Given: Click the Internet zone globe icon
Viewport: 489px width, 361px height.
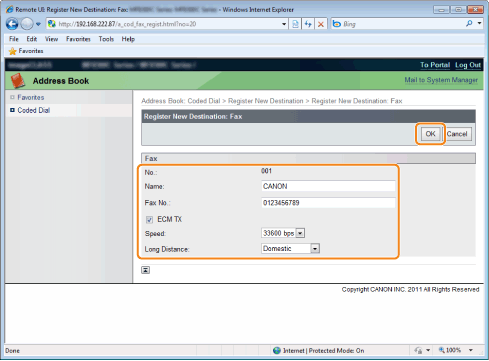Looking at the screenshot, I should 277,351.
